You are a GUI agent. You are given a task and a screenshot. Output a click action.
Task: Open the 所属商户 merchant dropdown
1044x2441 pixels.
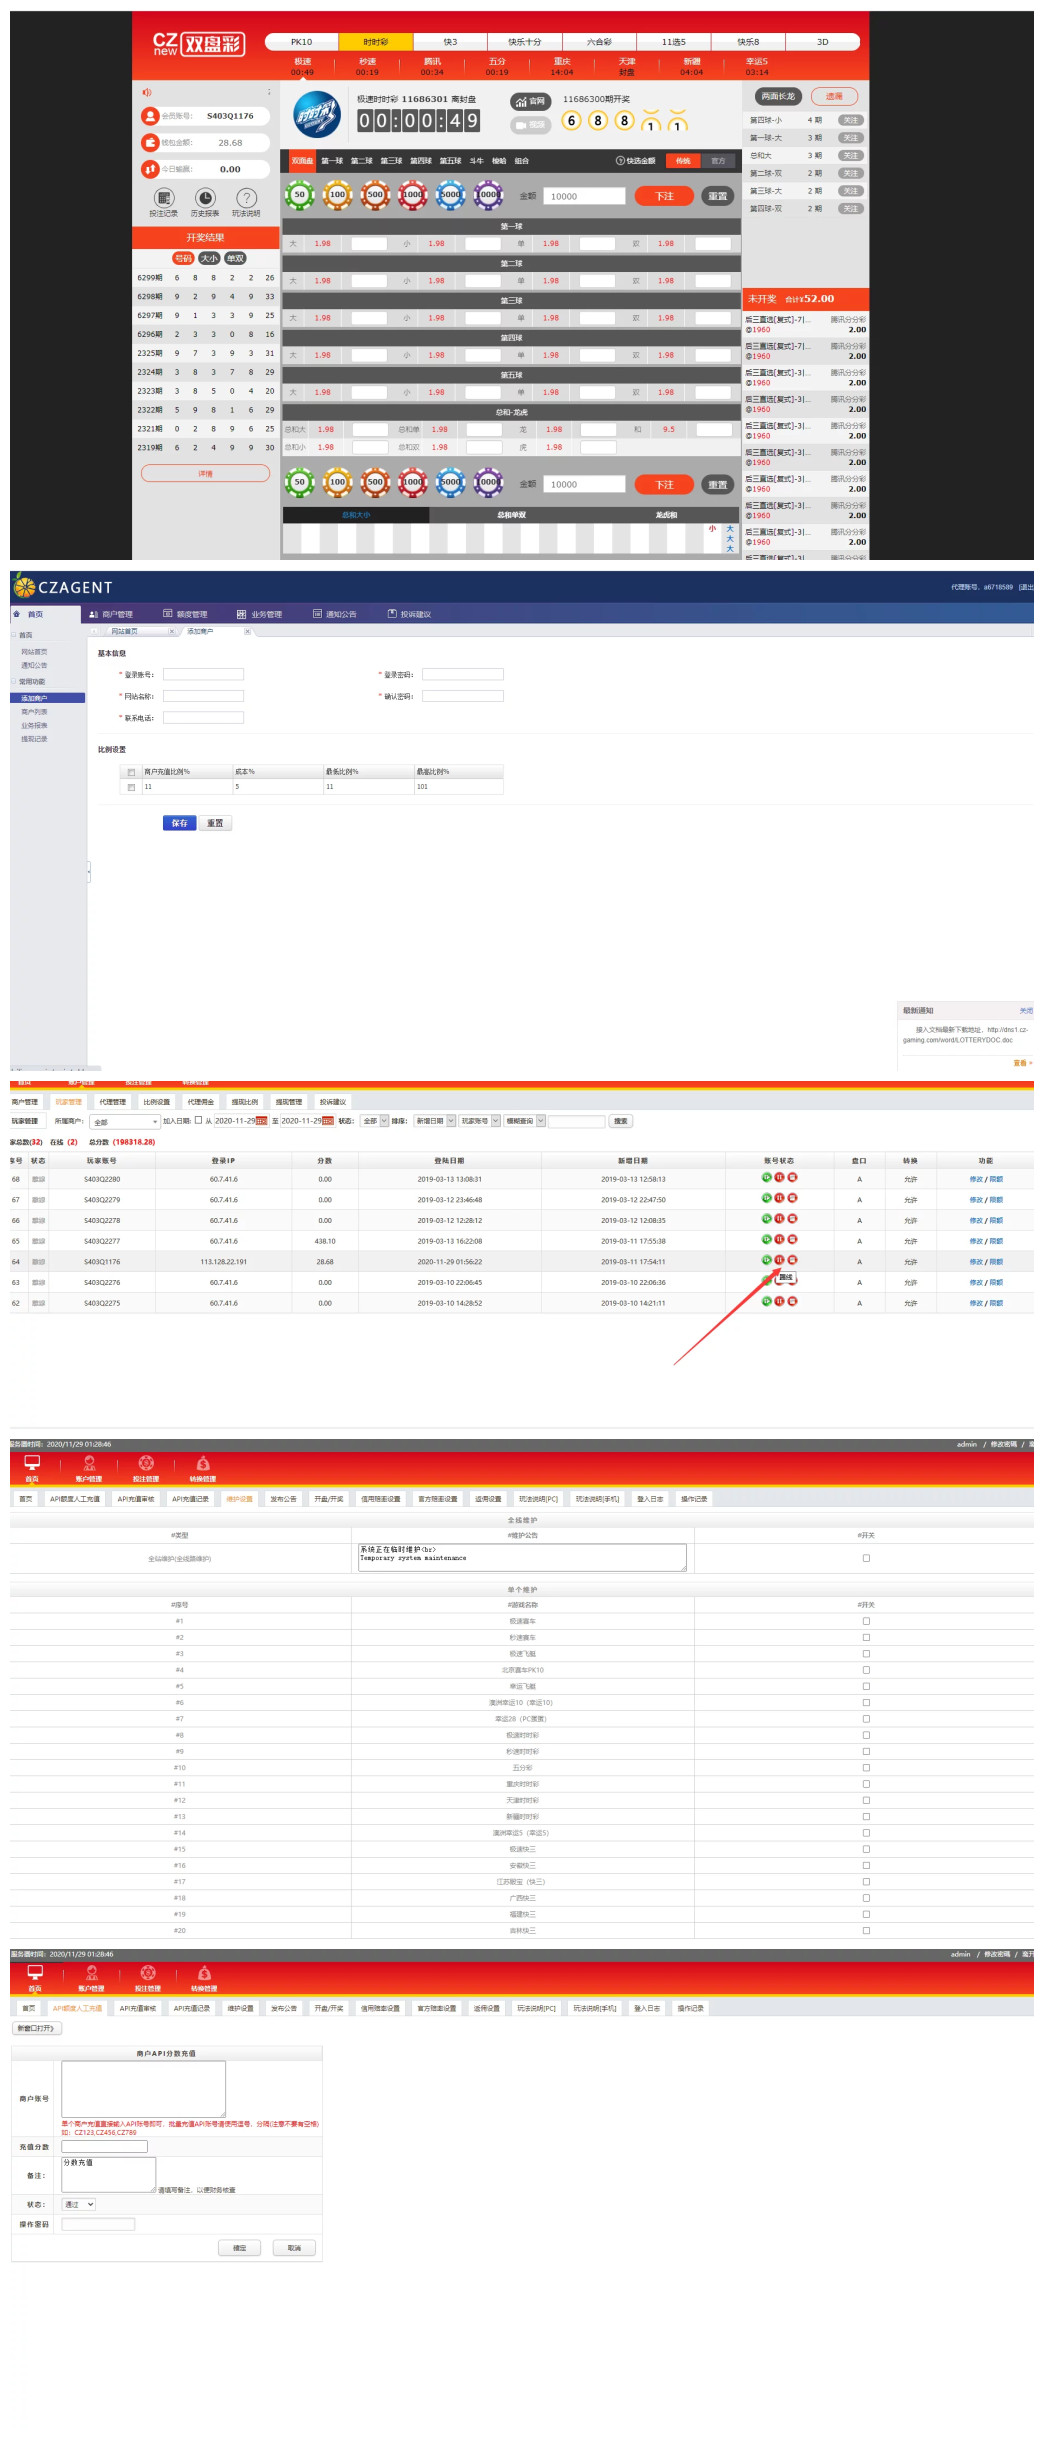[x=125, y=1122]
